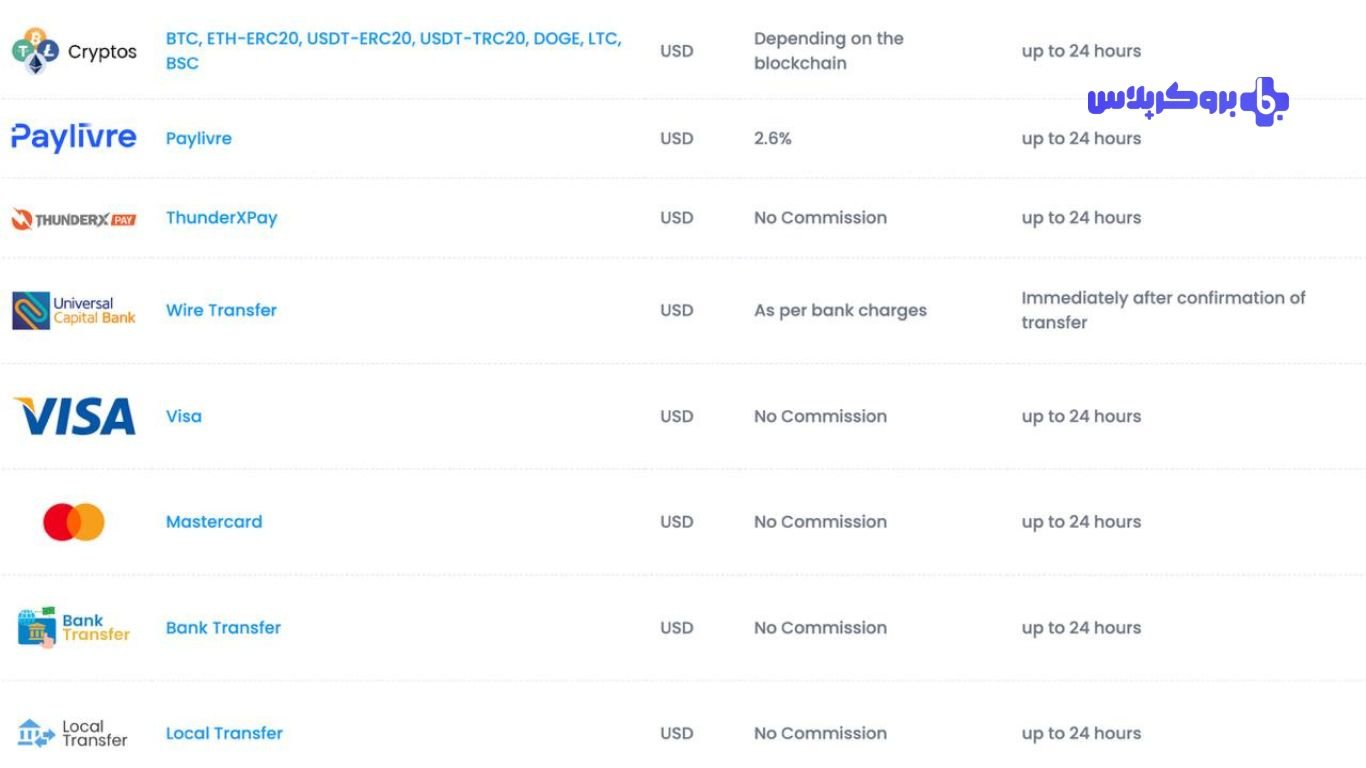Open the ThunderXPay link
This screenshot has width=1366, height=768.
[x=222, y=218]
